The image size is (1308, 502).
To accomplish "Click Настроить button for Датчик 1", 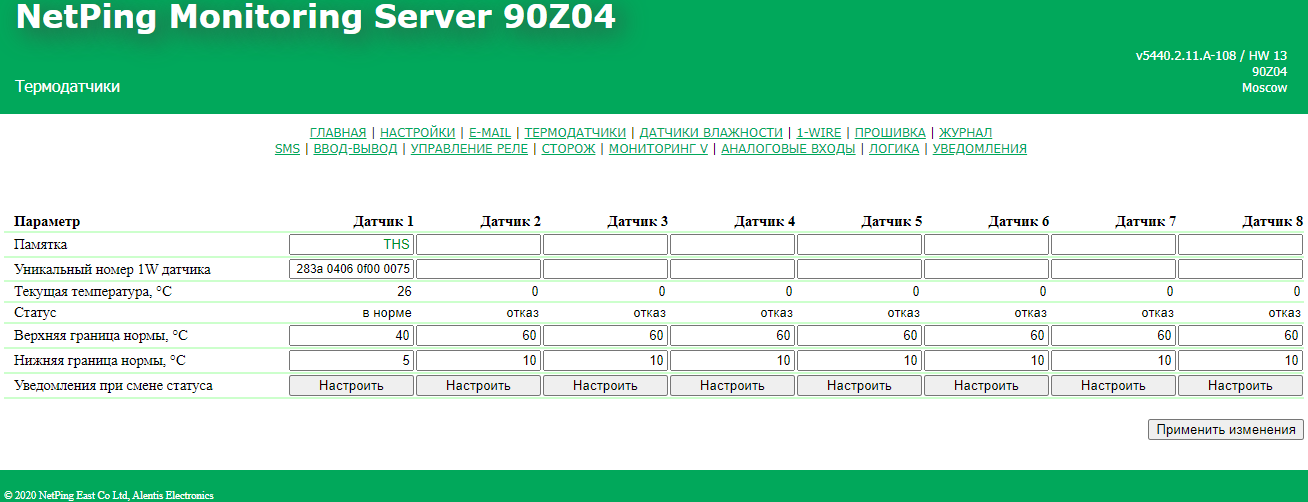I will 351,385.
